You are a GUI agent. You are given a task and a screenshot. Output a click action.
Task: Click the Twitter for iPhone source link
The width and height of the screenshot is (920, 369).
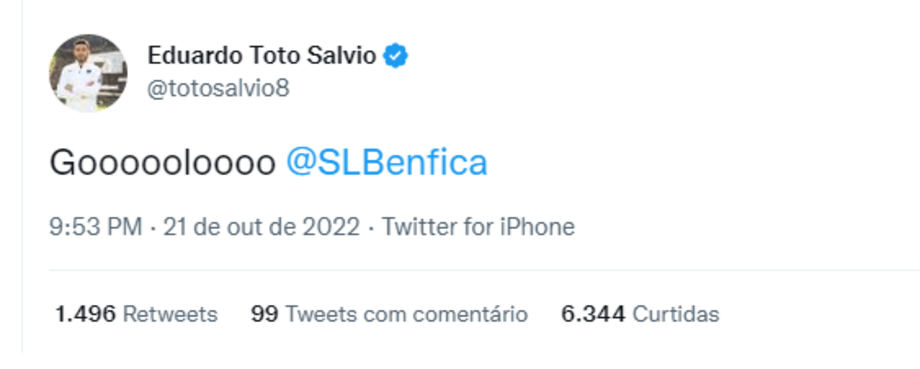[x=478, y=226]
